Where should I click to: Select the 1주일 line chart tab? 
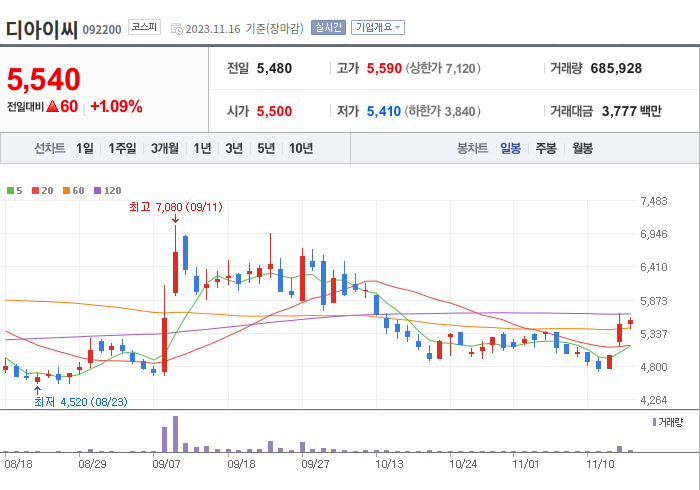122,148
